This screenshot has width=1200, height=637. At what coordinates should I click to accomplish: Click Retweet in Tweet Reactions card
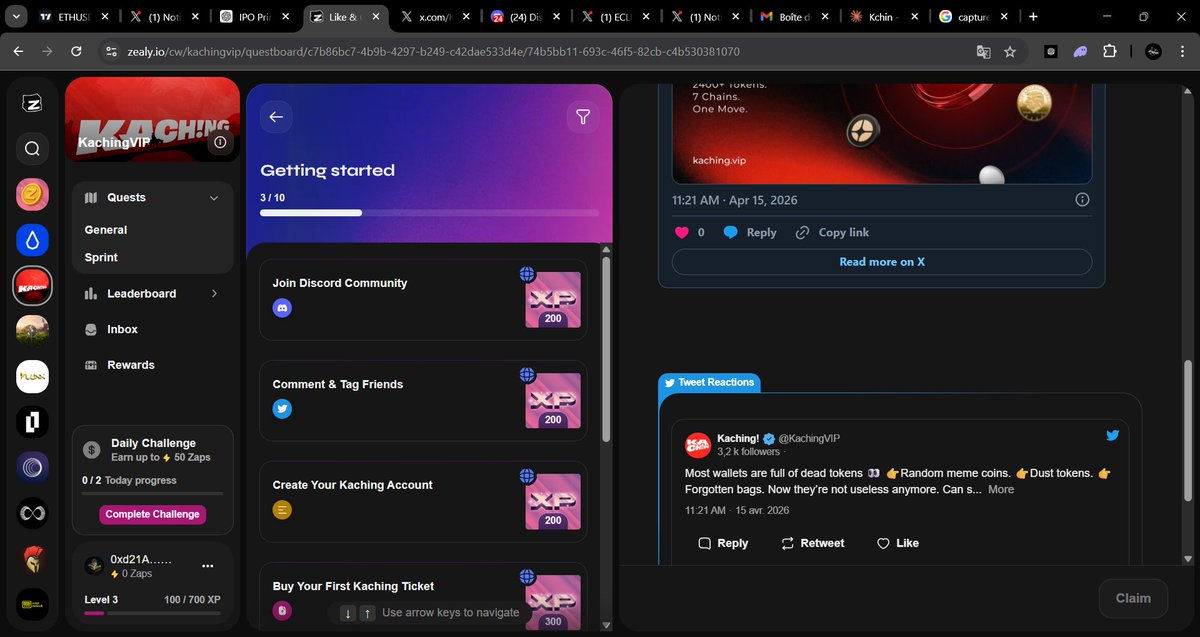(812, 543)
